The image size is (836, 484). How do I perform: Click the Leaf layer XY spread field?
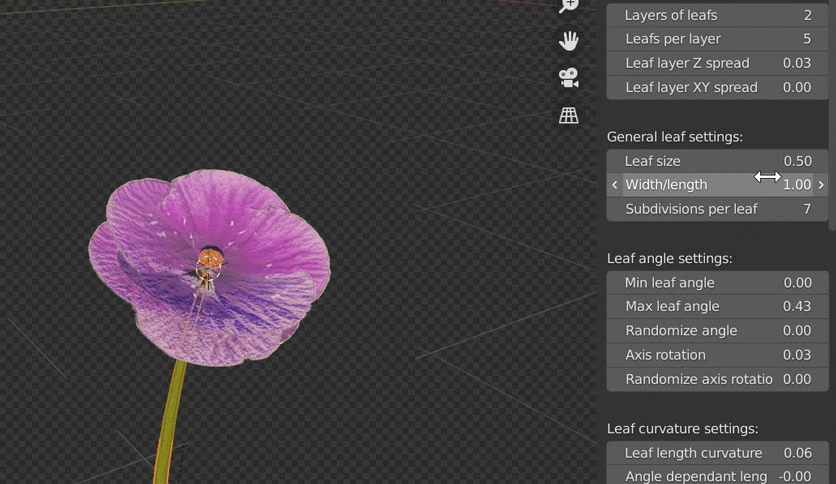click(717, 87)
